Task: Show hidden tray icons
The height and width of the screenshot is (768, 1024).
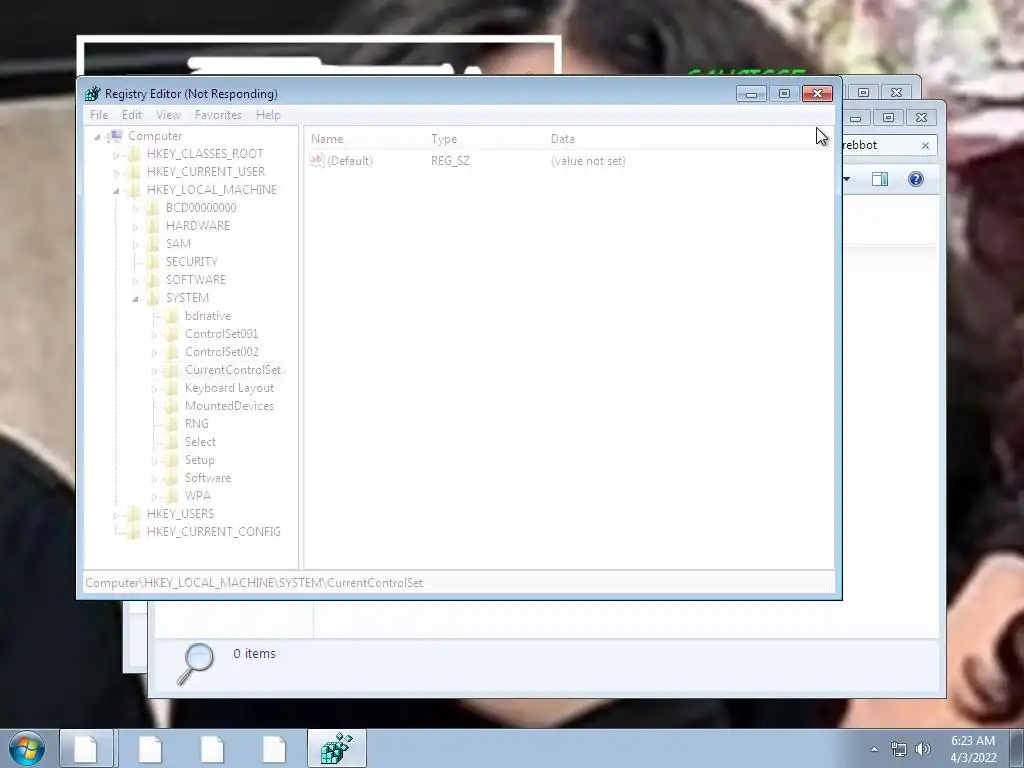Action: click(x=874, y=749)
